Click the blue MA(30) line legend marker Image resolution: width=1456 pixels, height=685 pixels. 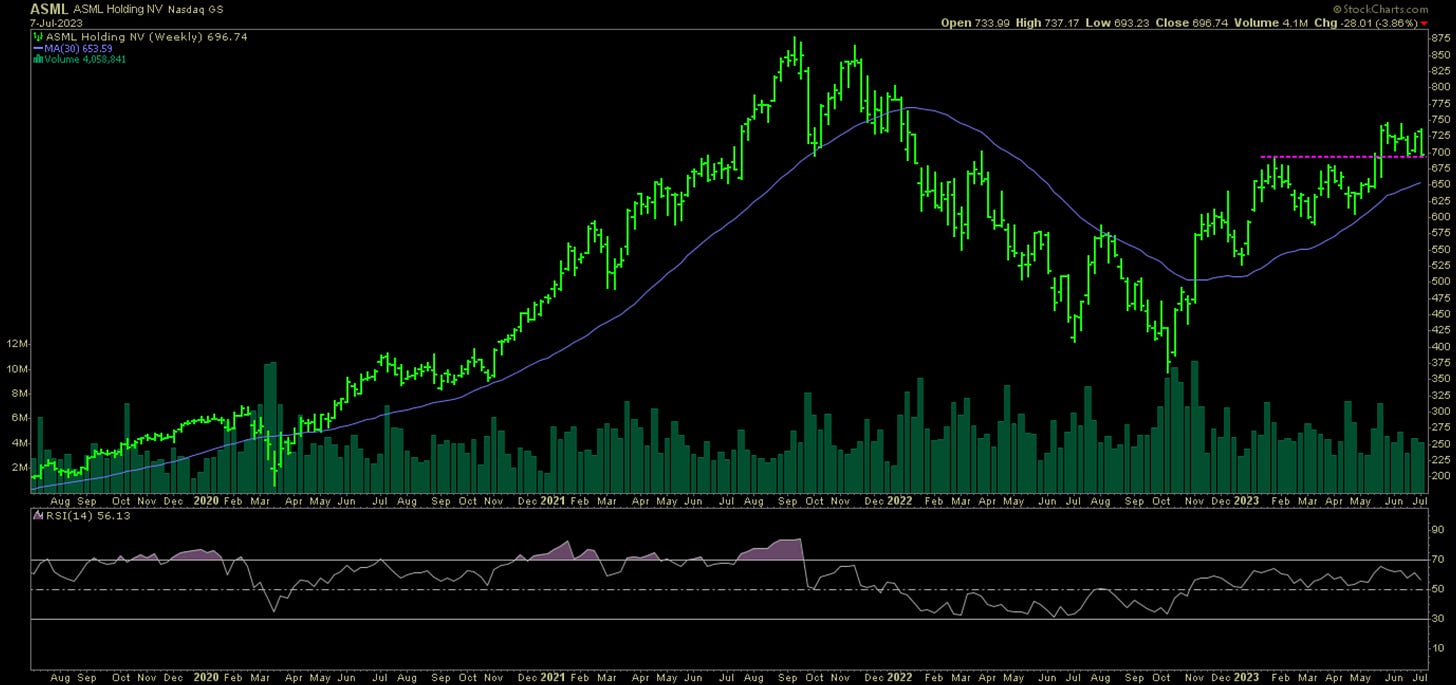pyautogui.click(x=37, y=48)
